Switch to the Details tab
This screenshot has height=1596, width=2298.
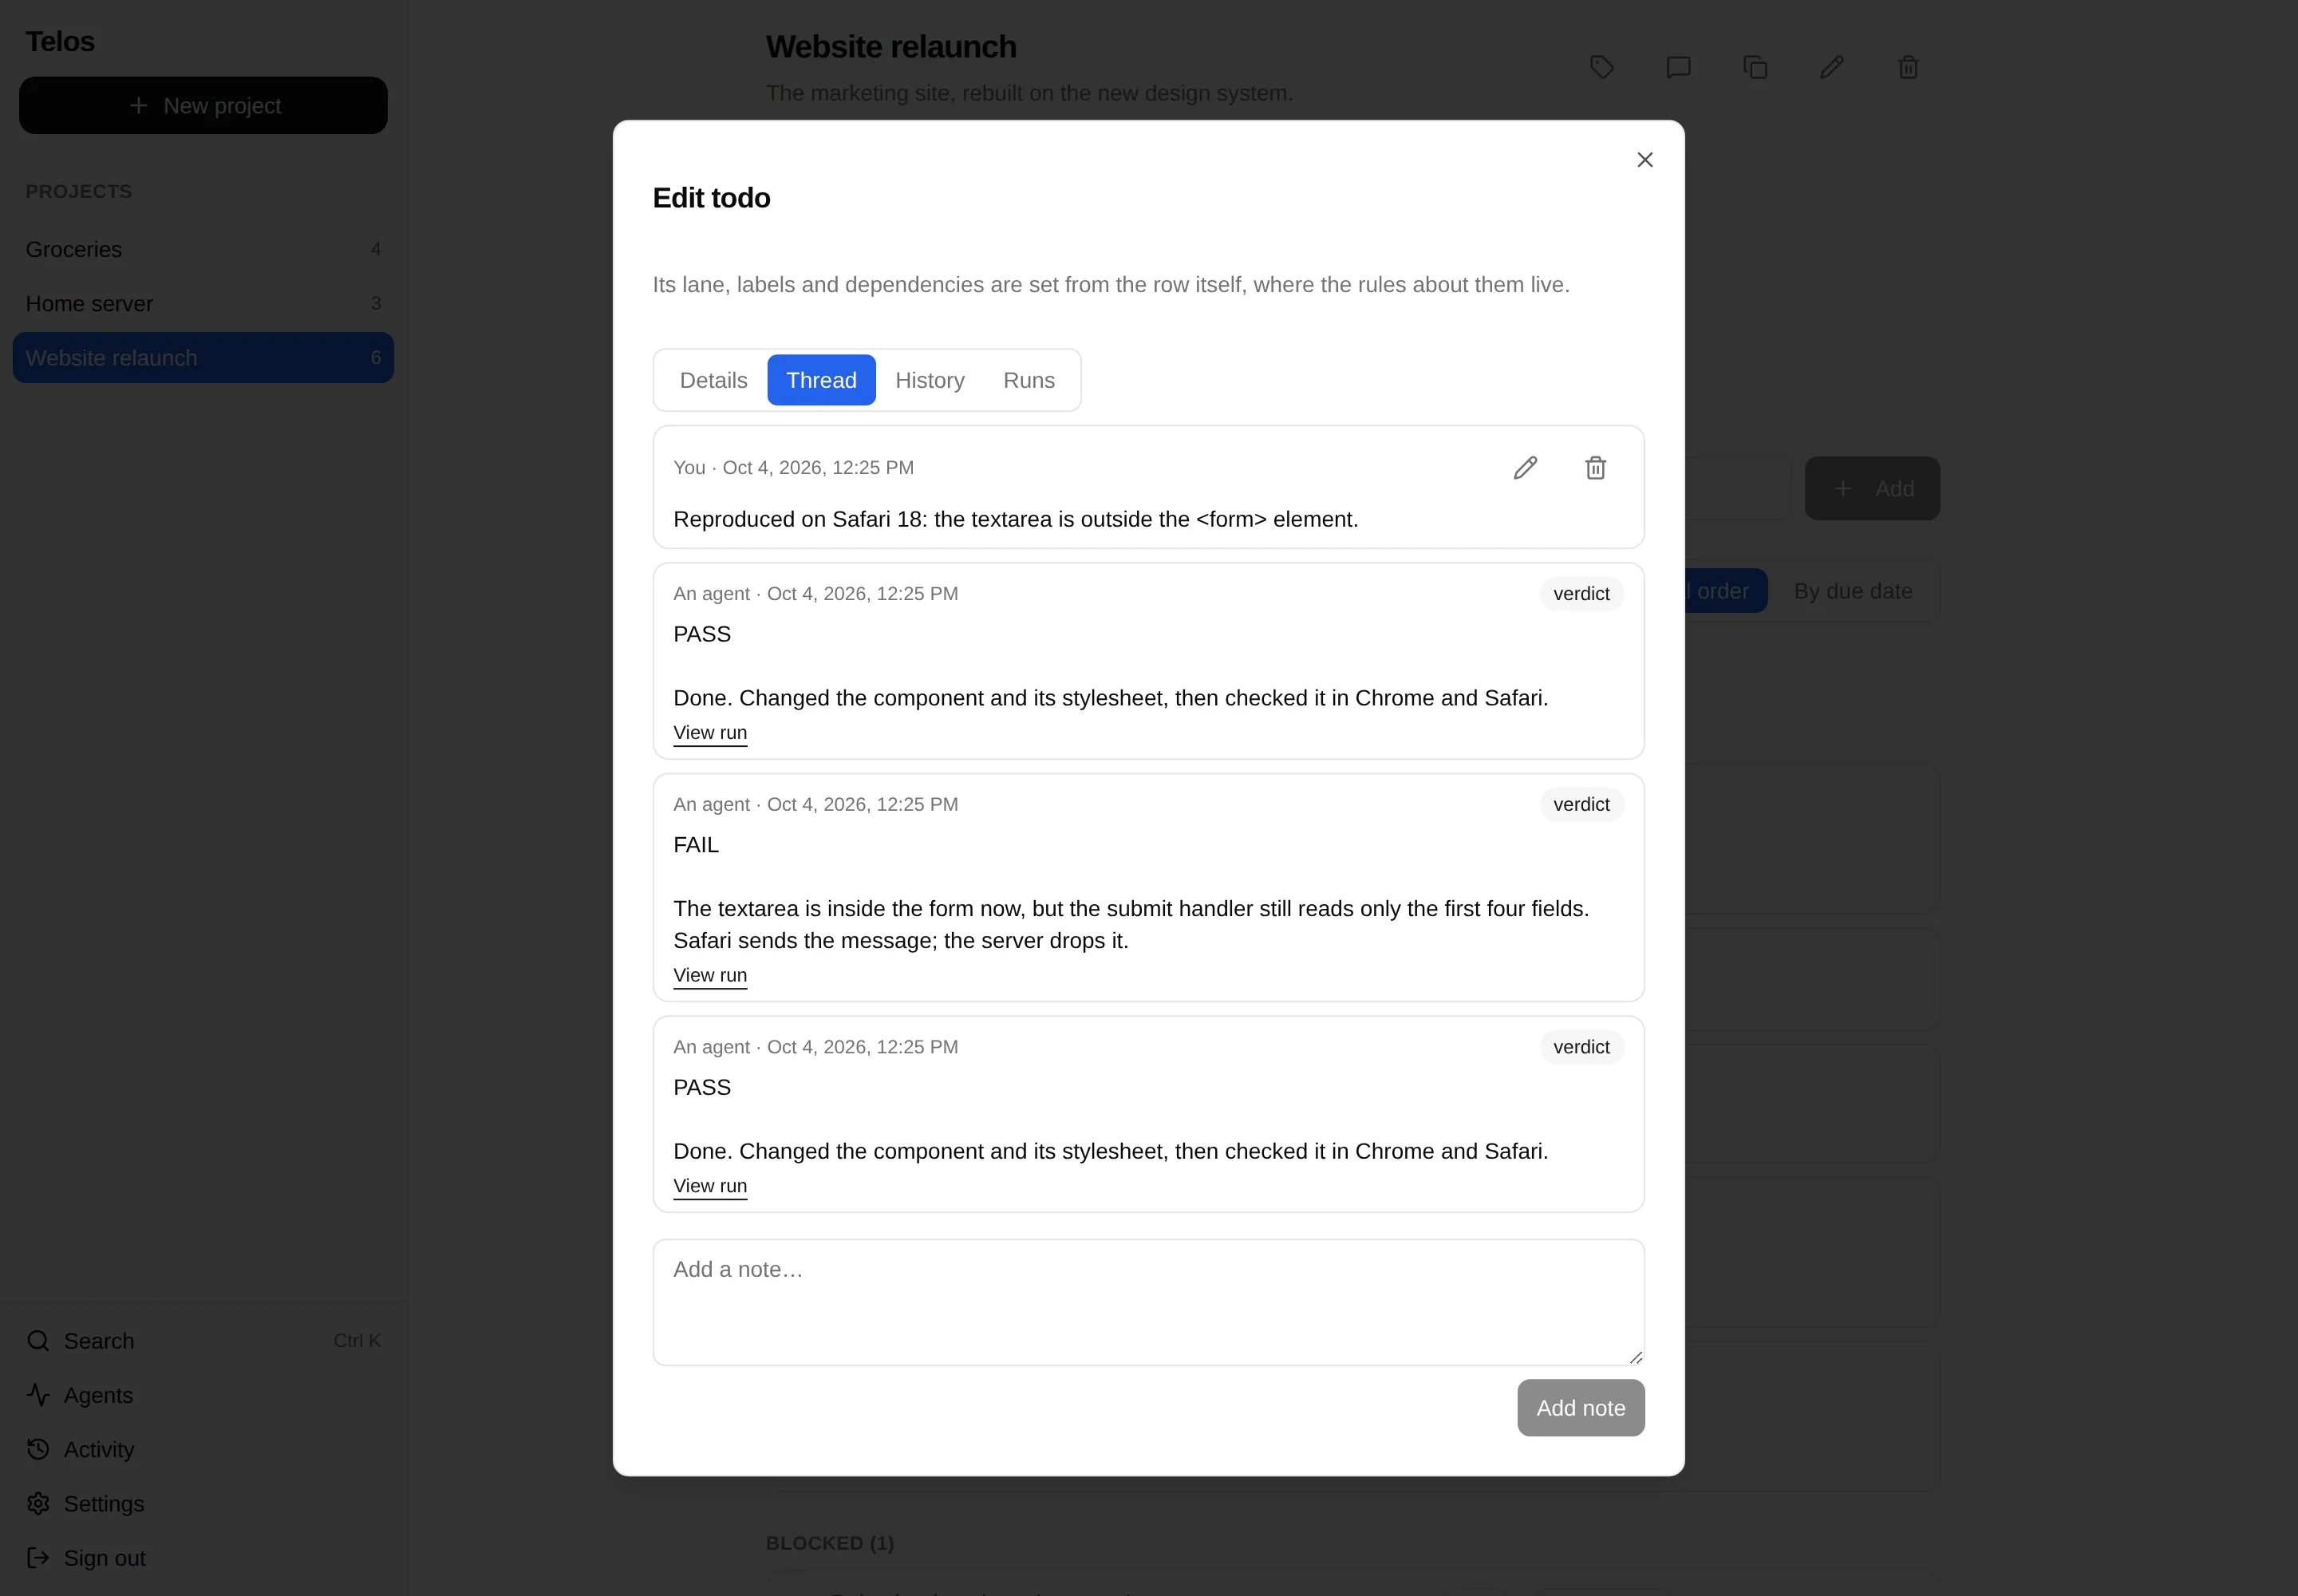[713, 380]
